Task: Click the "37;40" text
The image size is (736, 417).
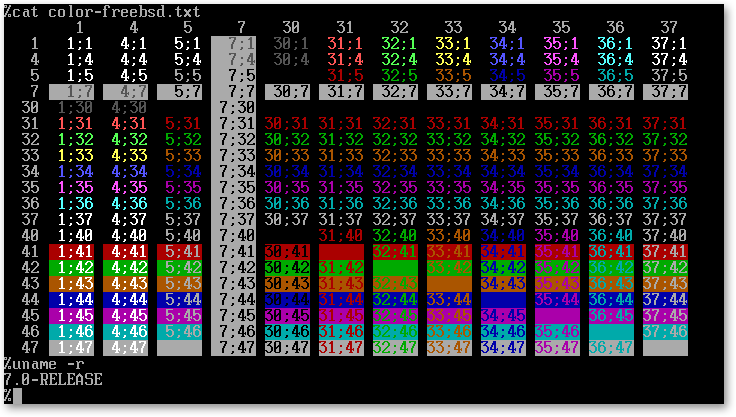Action: click(665, 236)
